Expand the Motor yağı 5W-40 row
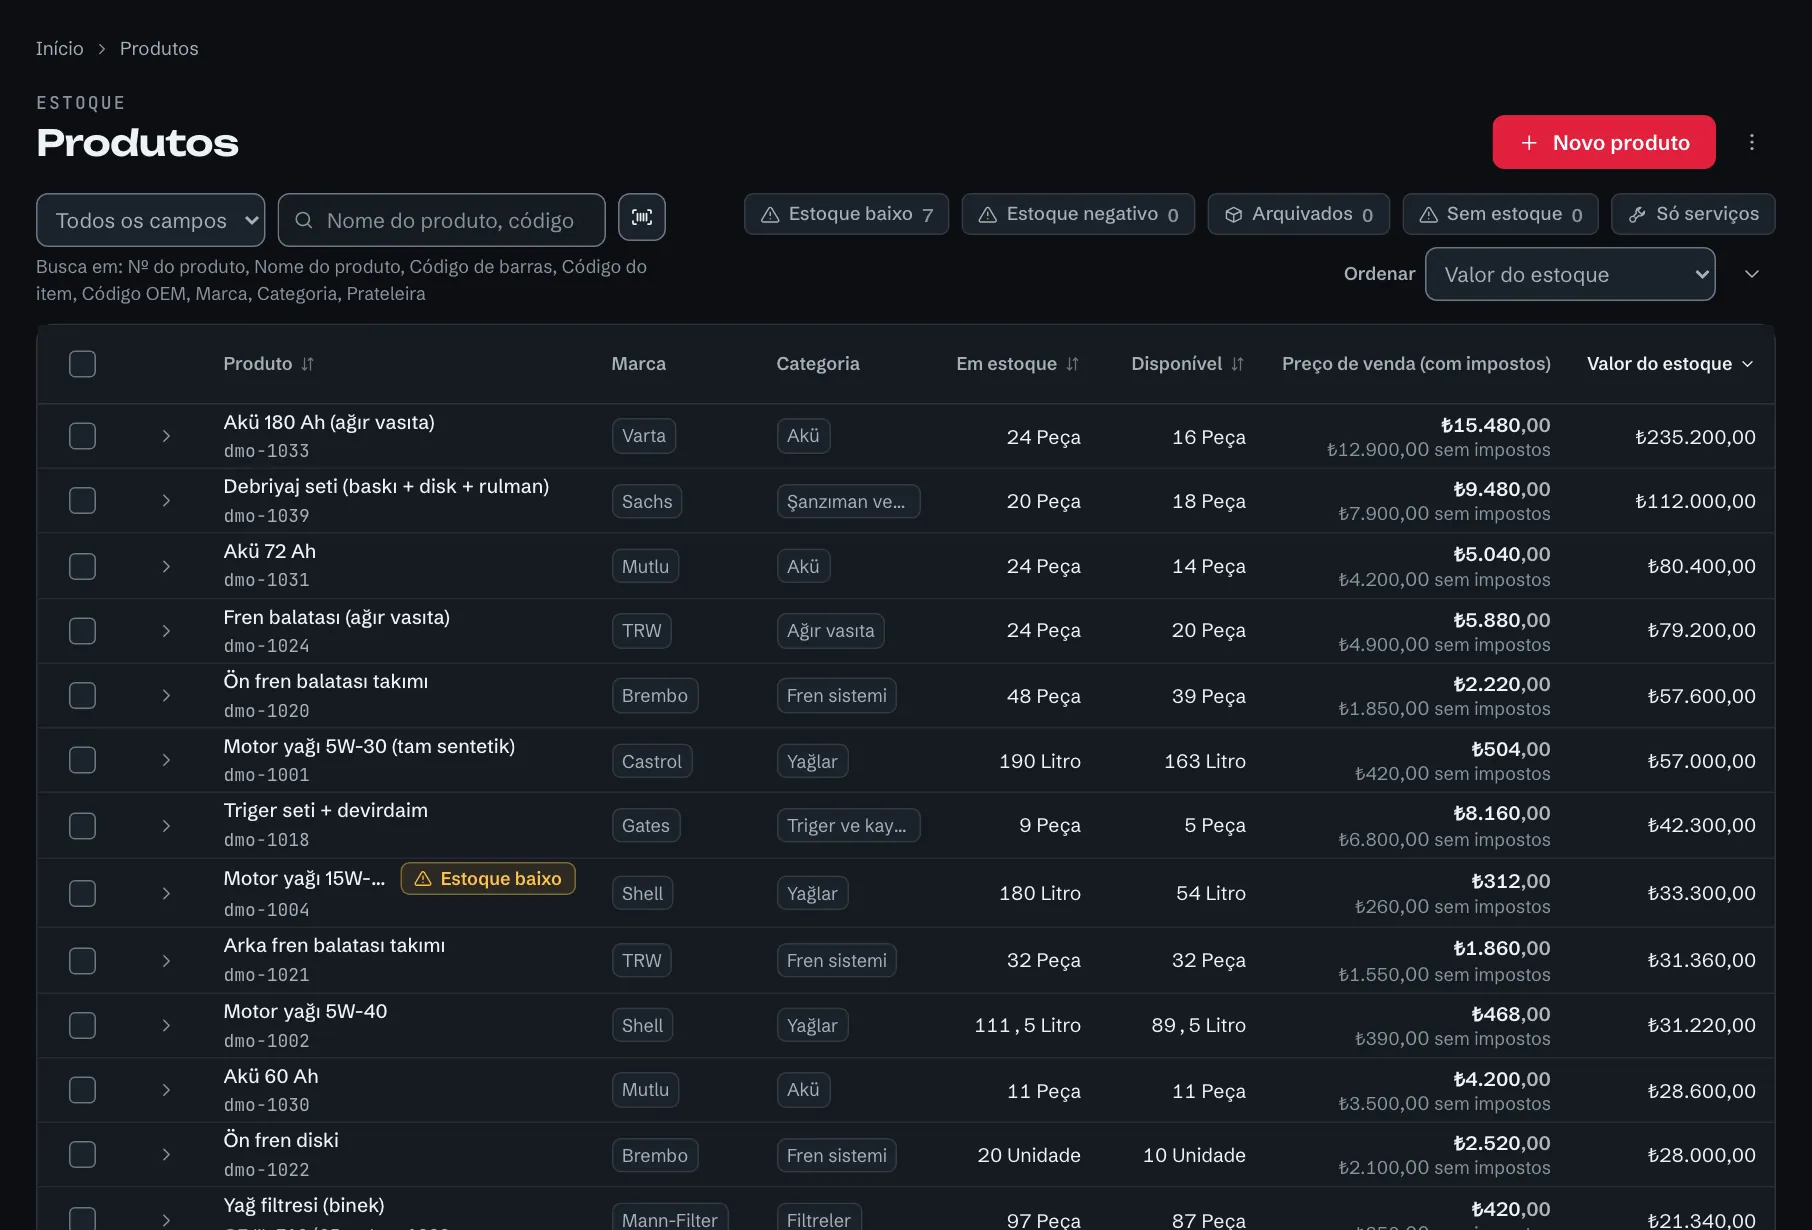The image size is (1812, 1230). click(x=166, y=1025)
